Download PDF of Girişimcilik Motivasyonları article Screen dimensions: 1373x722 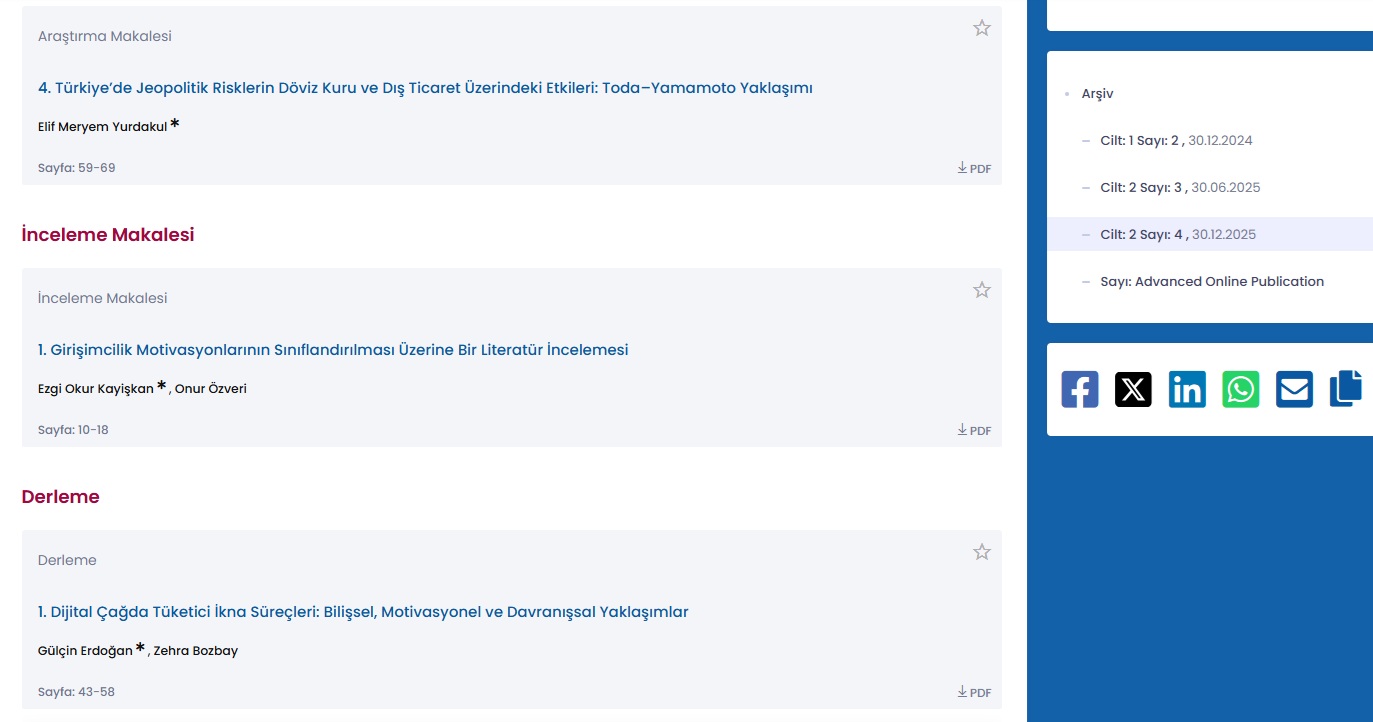974,430
